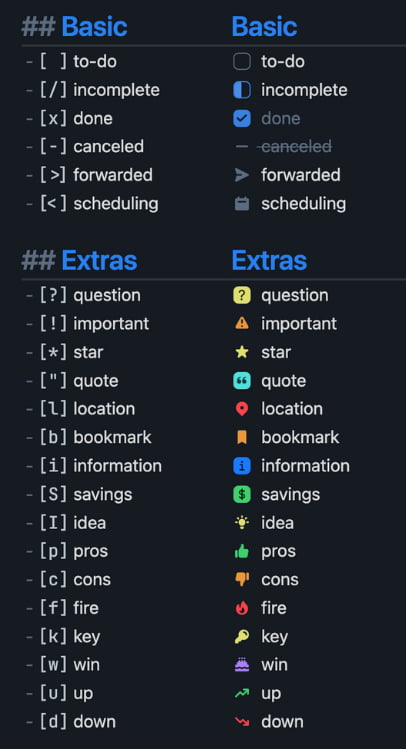Click the rendered Extras heading
Screen dimensions: 406x749
(269, 261)
